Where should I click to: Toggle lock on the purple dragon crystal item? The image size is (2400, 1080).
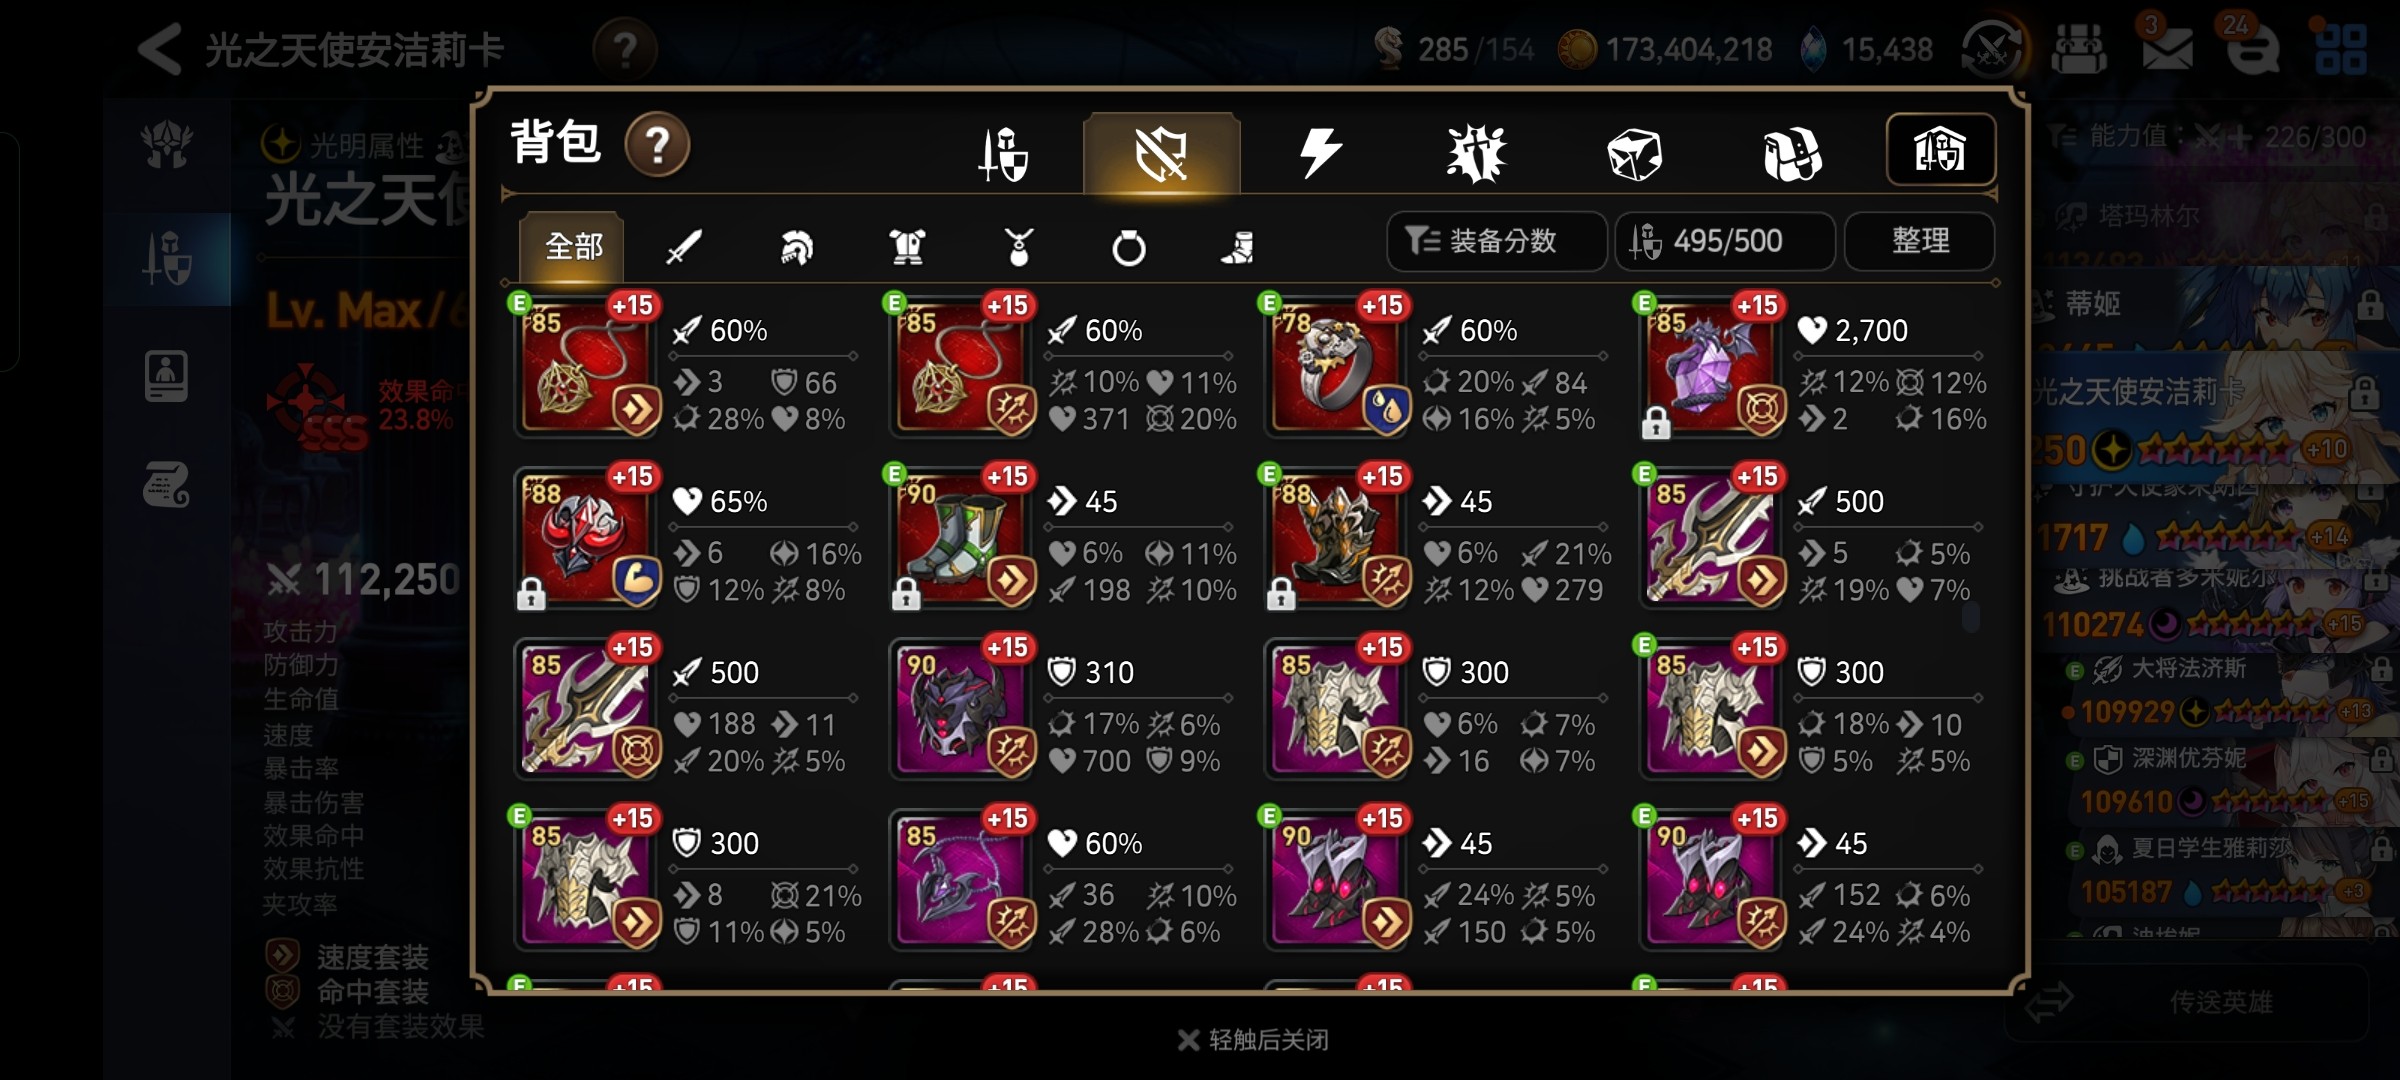point(1656,424)
